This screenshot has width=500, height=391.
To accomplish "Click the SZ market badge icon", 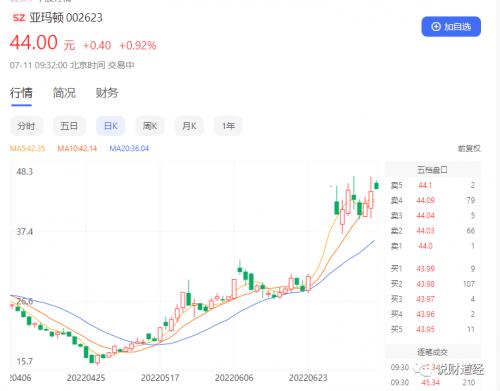I will 19,17.
